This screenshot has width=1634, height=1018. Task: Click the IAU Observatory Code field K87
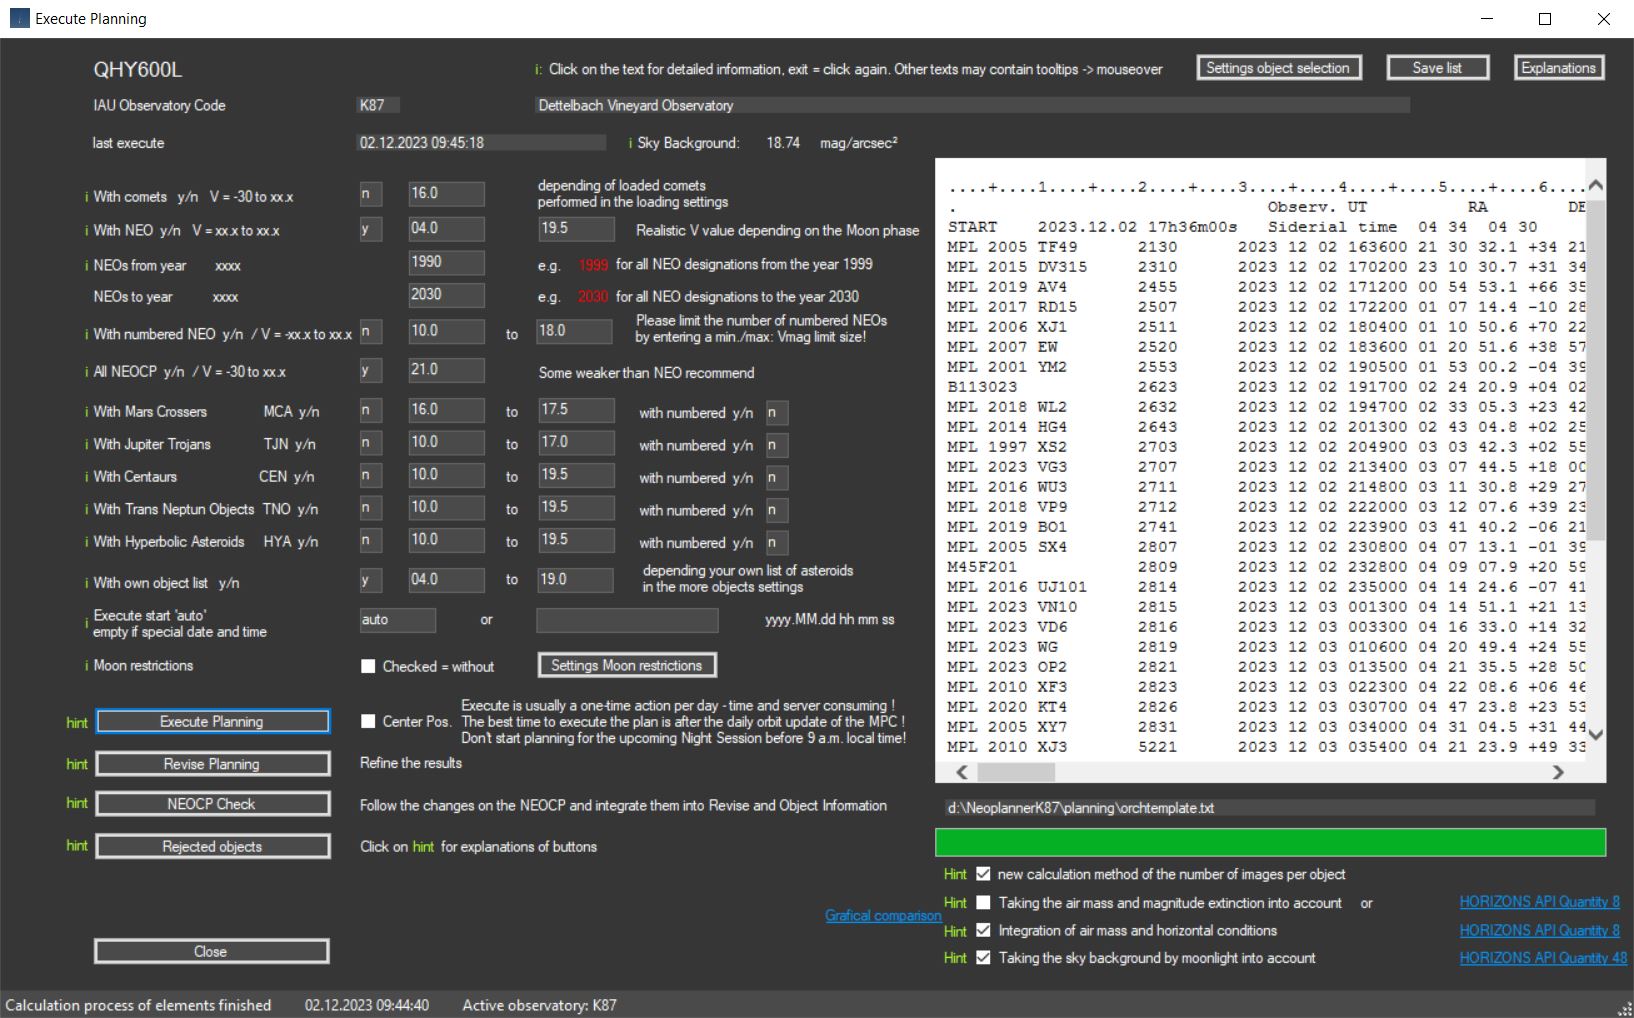pyautogui.click(x=377, y=105)
